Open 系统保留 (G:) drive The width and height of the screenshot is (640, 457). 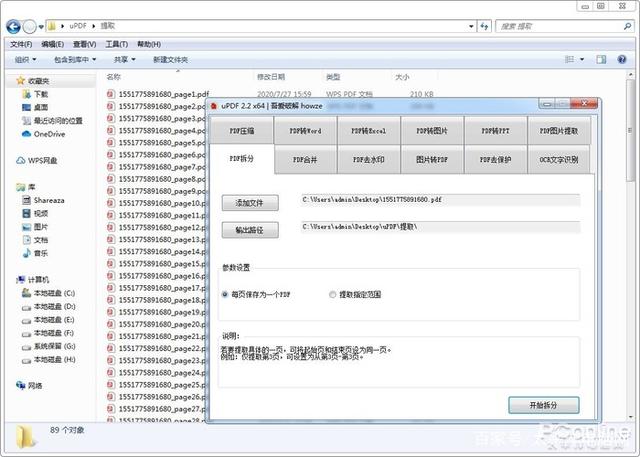(x=49, y=346)
